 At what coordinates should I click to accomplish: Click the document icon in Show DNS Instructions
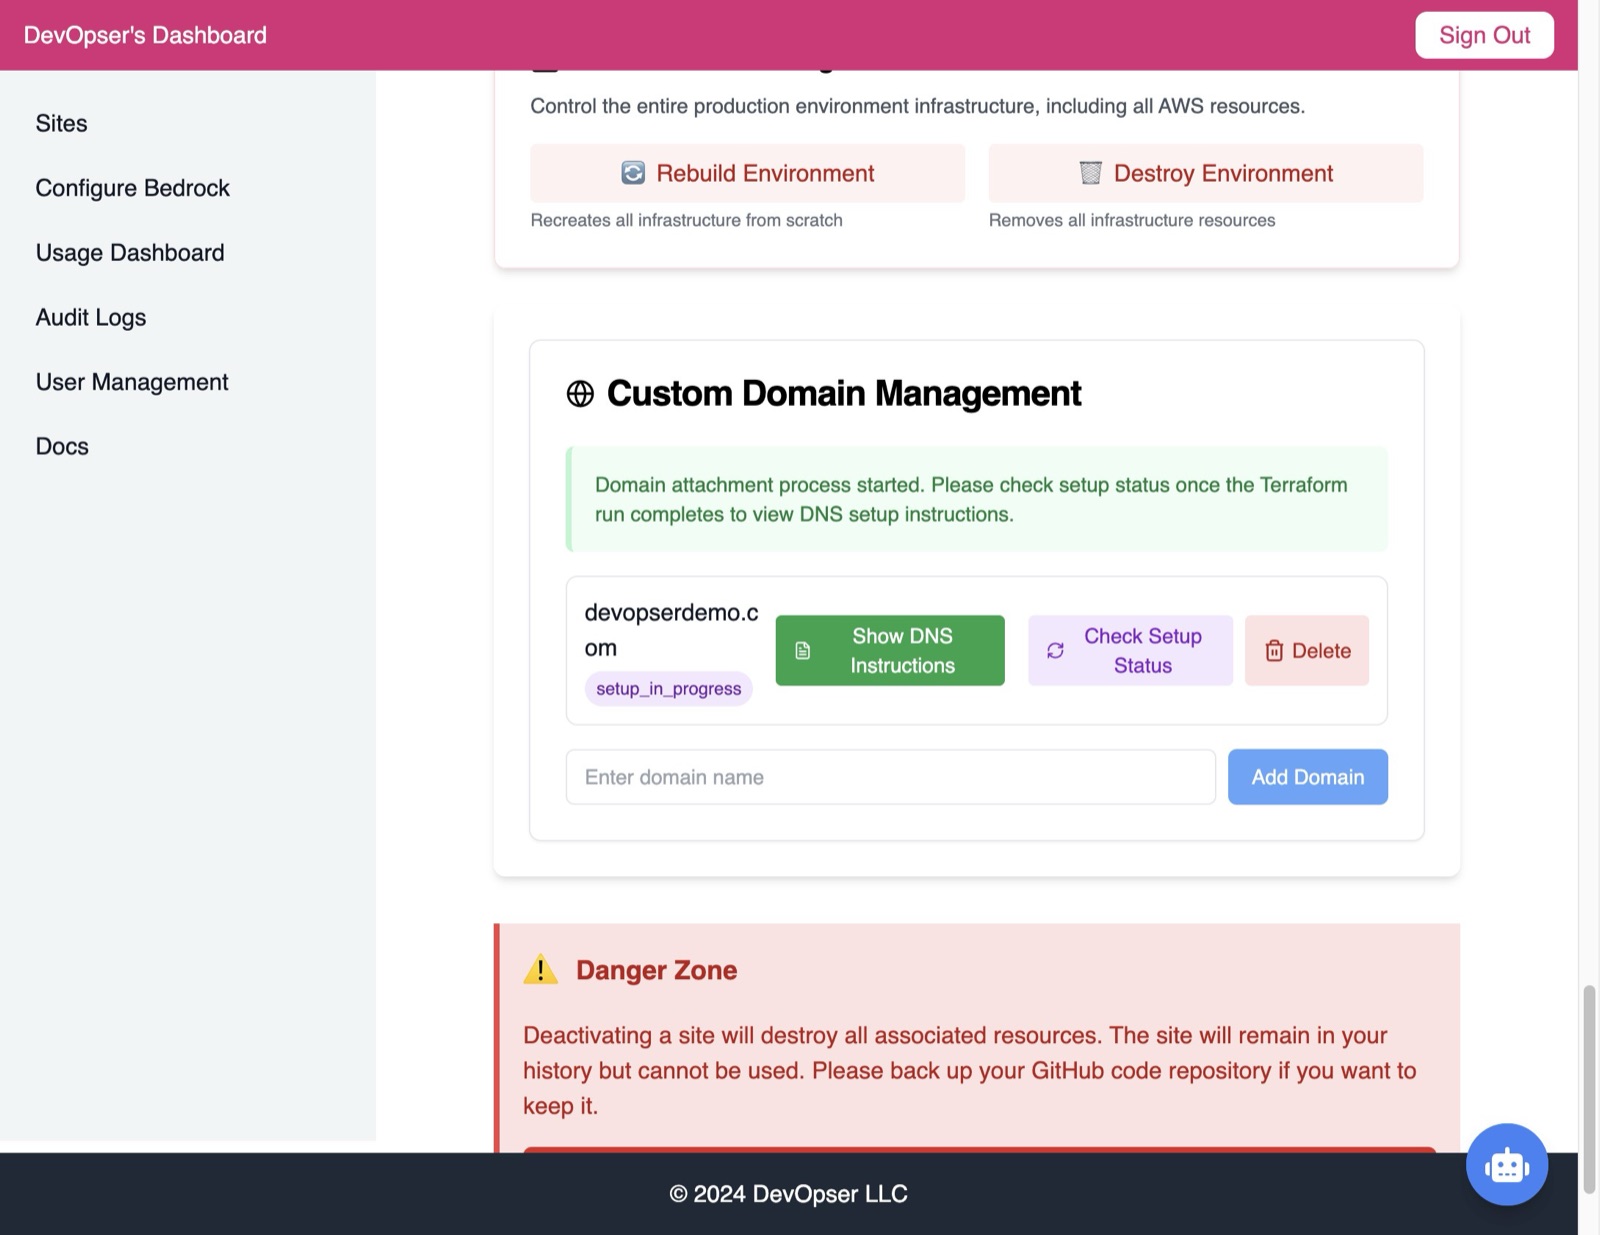[x=803, y=651]
